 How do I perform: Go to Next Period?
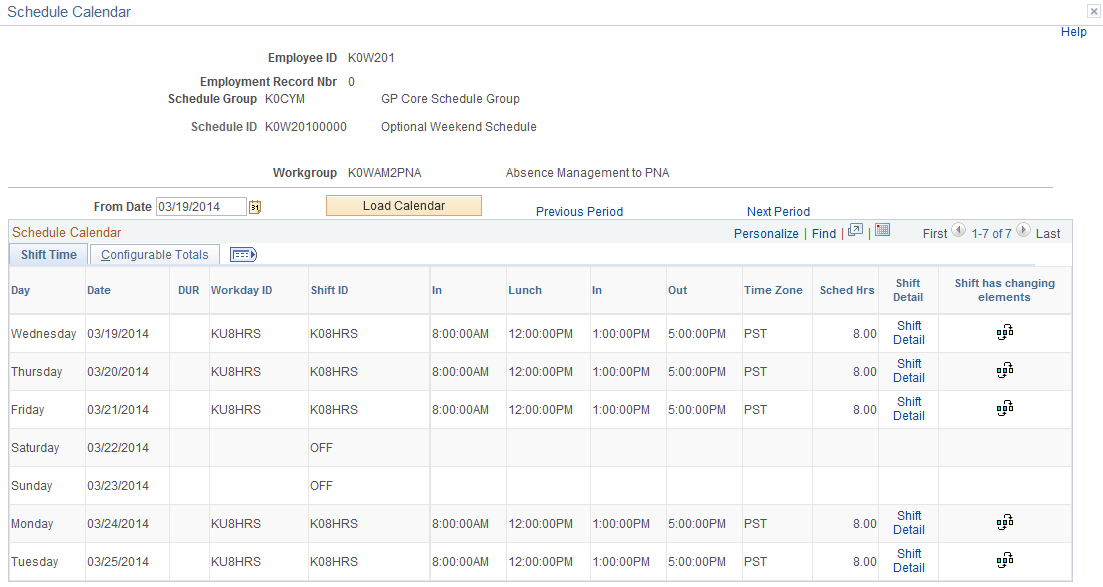(778, 212)
